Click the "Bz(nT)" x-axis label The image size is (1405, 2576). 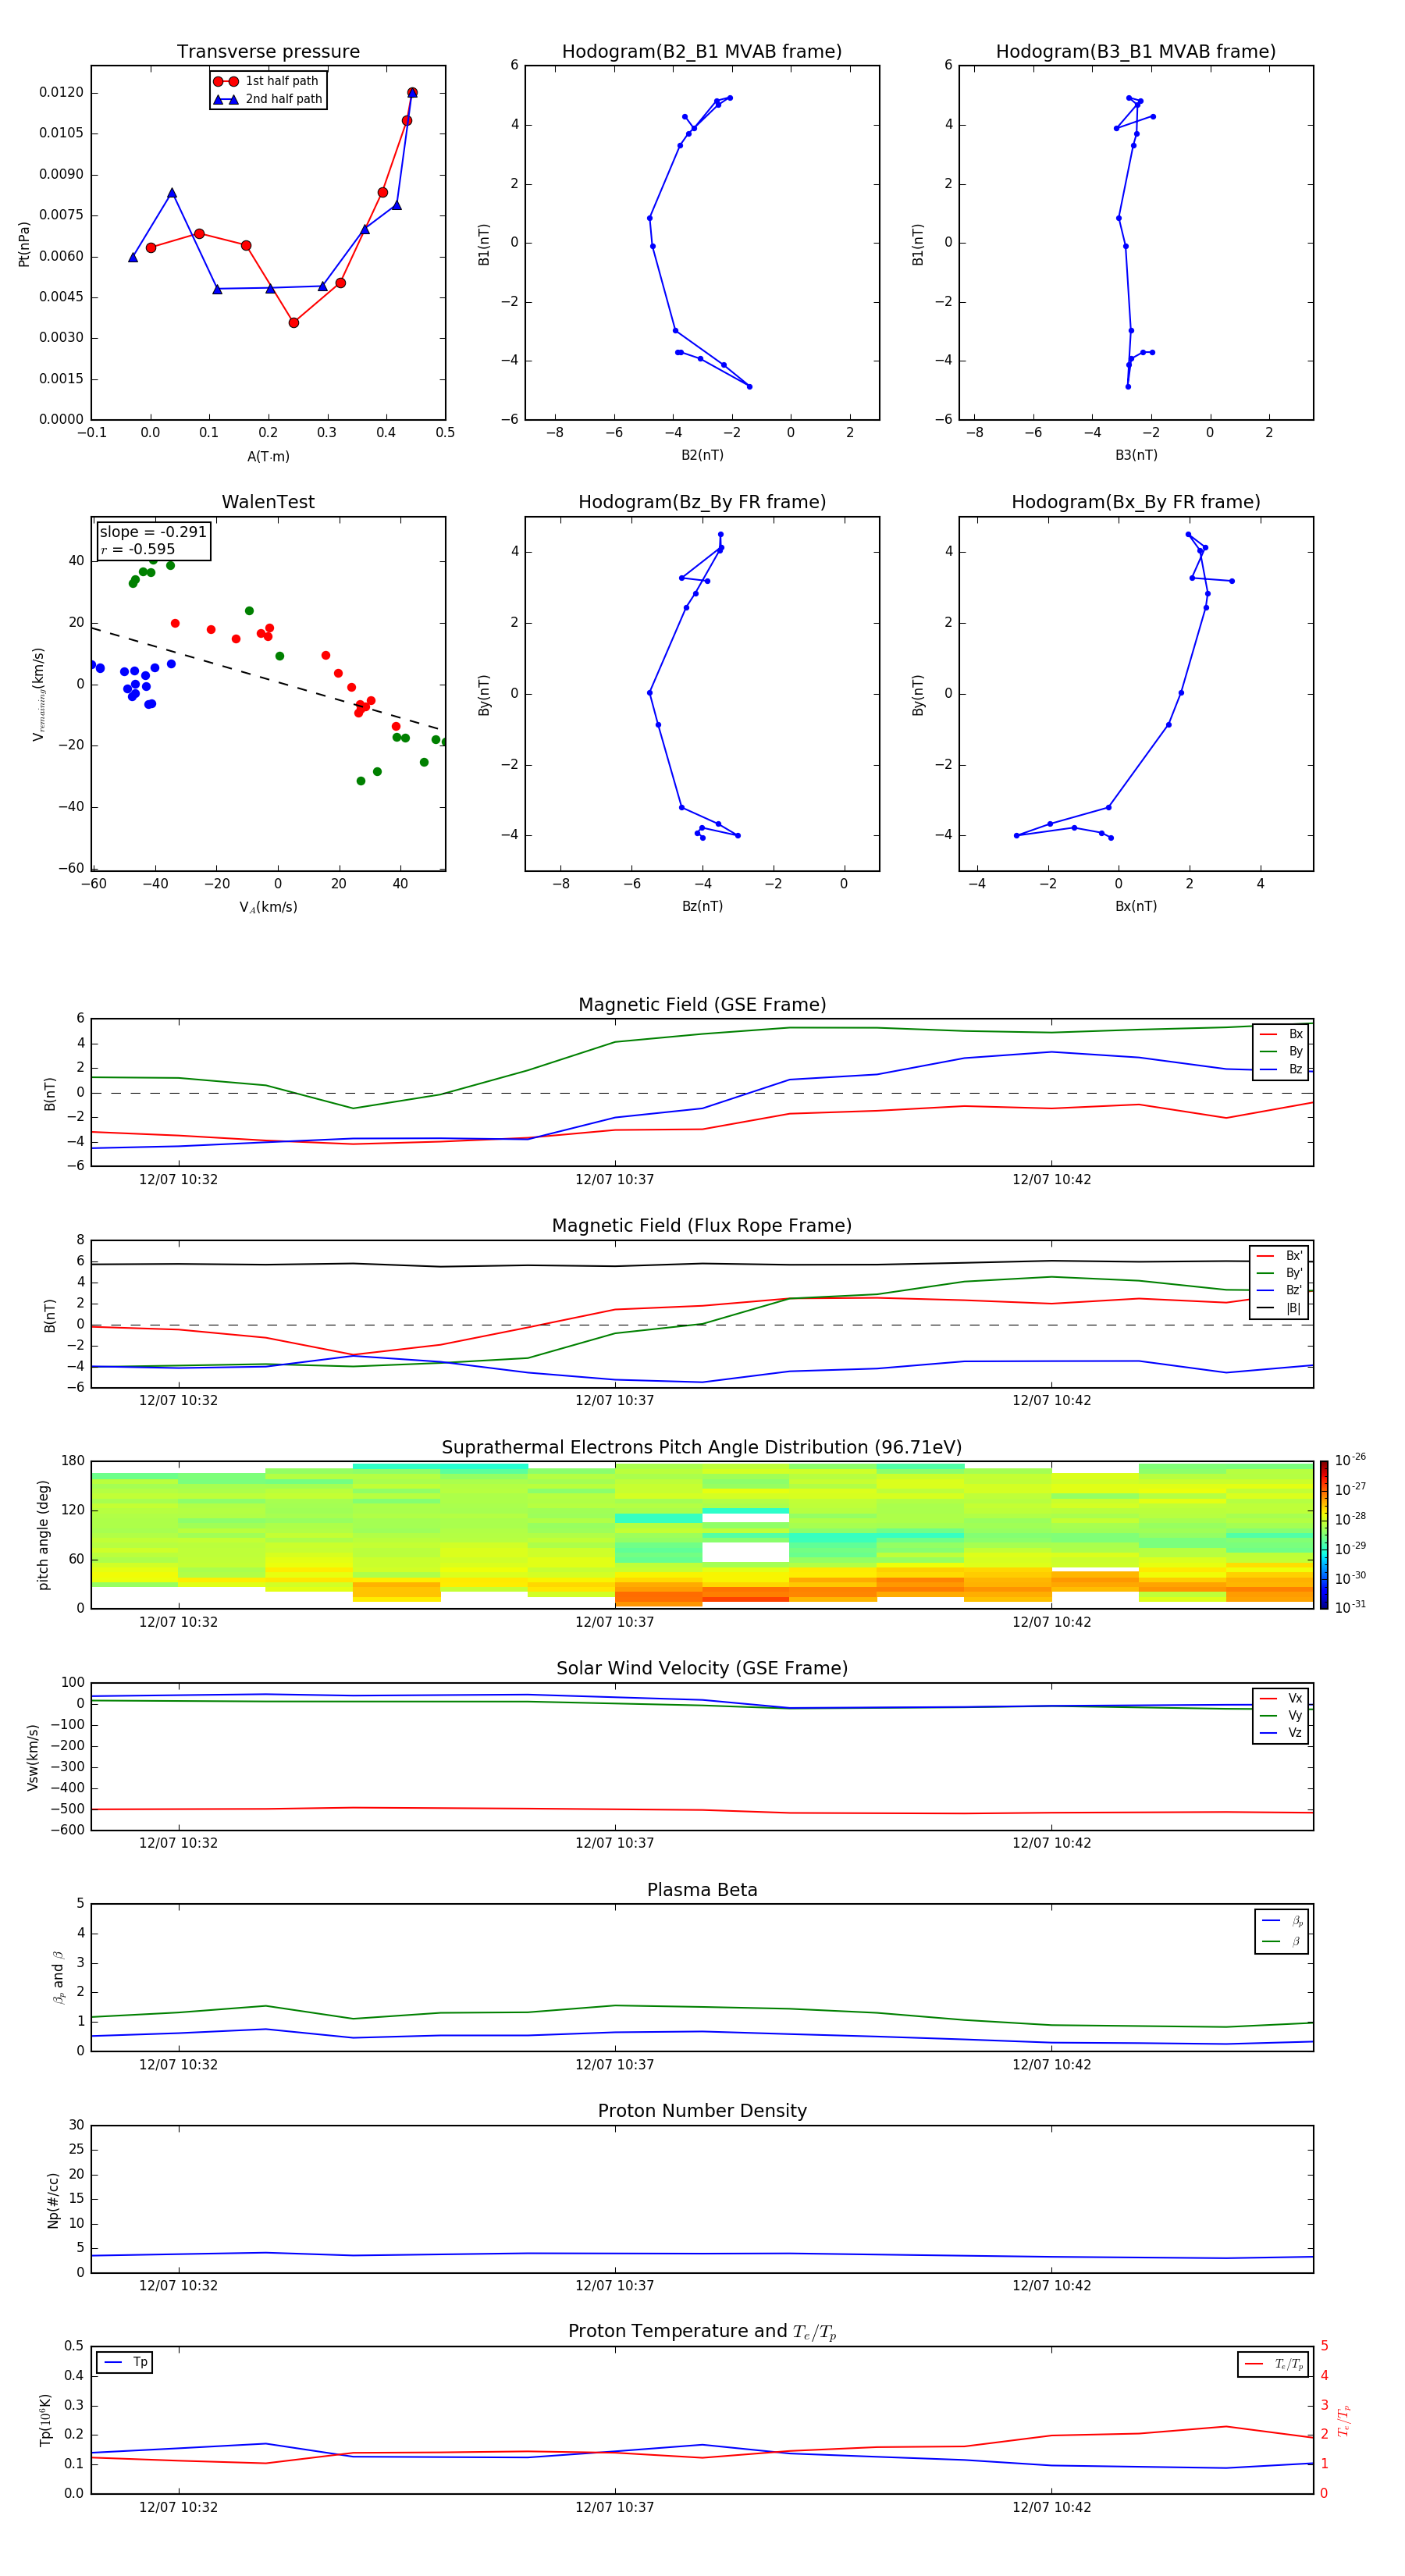coord(702,906)
